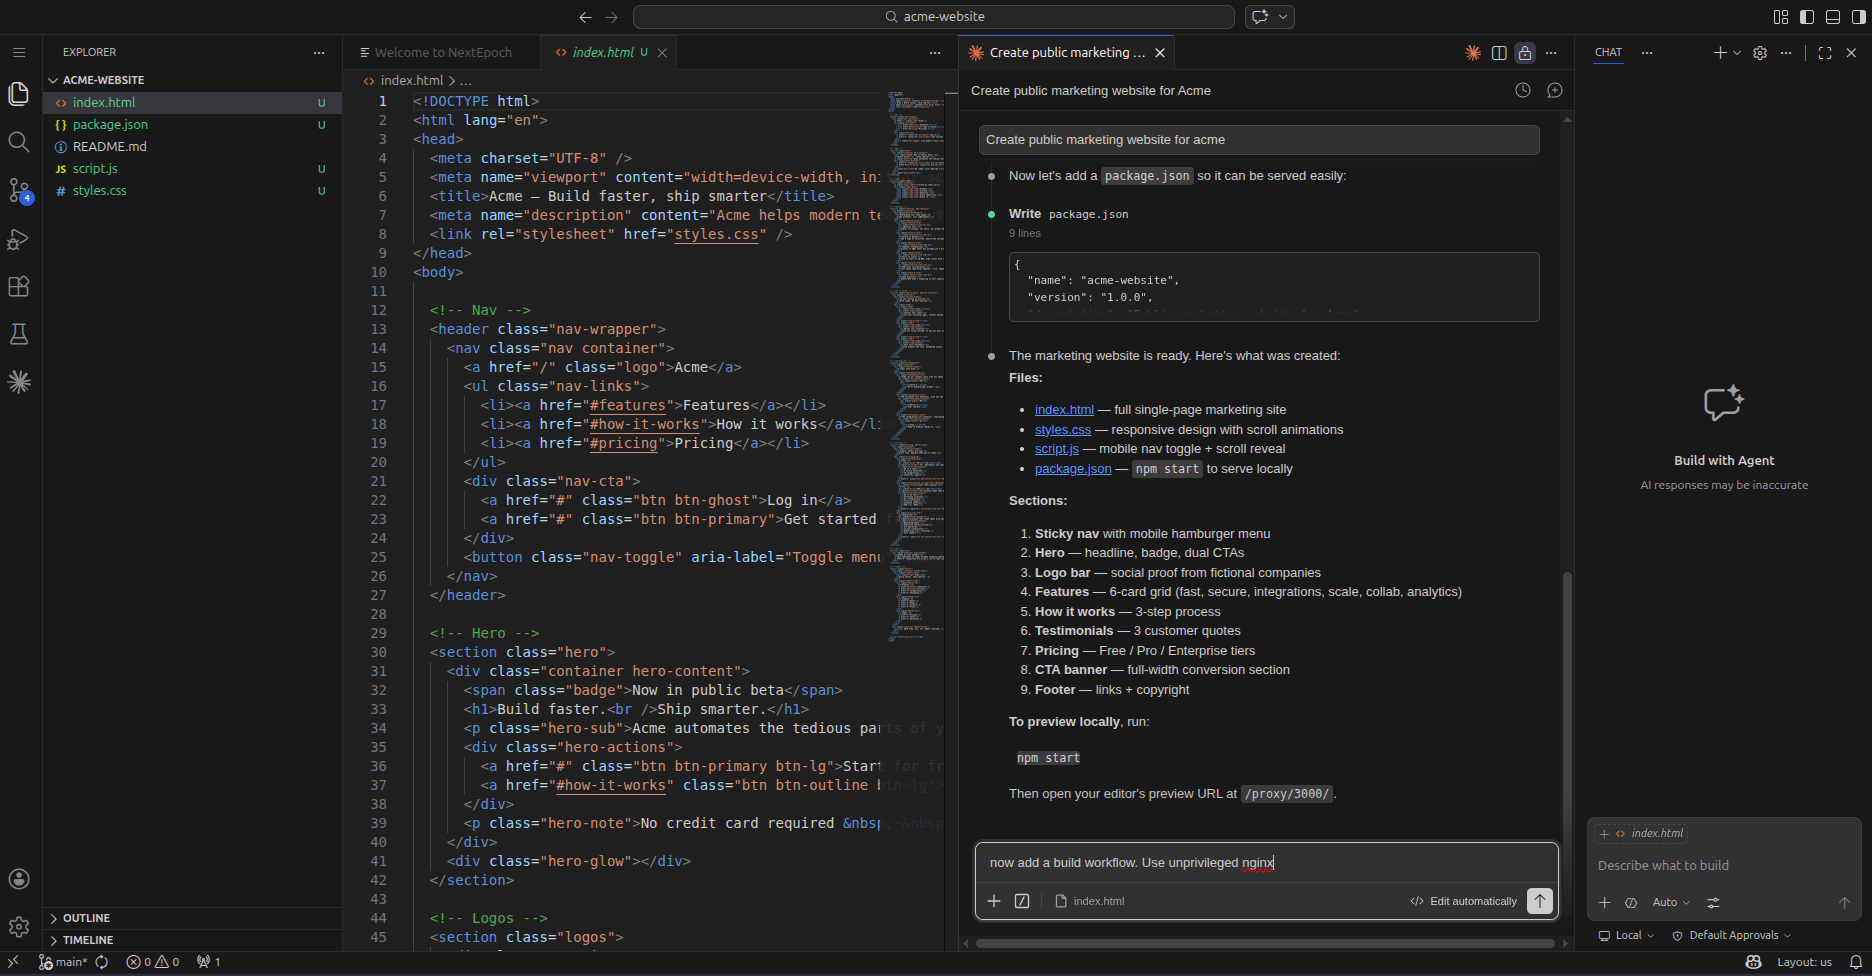Open the script.js link in the response
This screenshot has height=976, width=1872.
1057,449
